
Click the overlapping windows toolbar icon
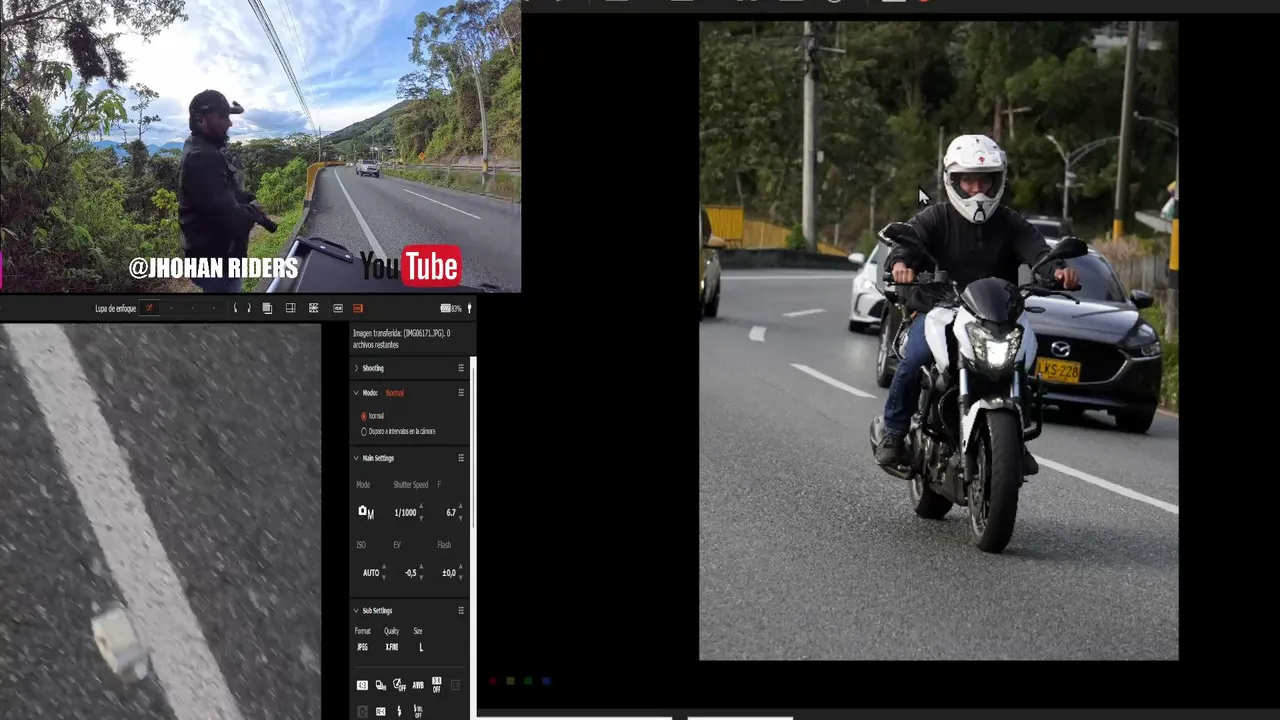click(x=267, y=308)
